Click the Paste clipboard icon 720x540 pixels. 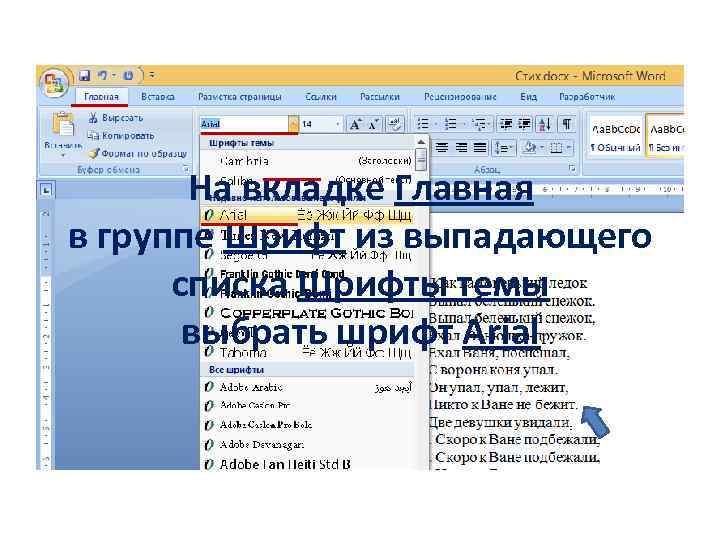click(62, 124)
